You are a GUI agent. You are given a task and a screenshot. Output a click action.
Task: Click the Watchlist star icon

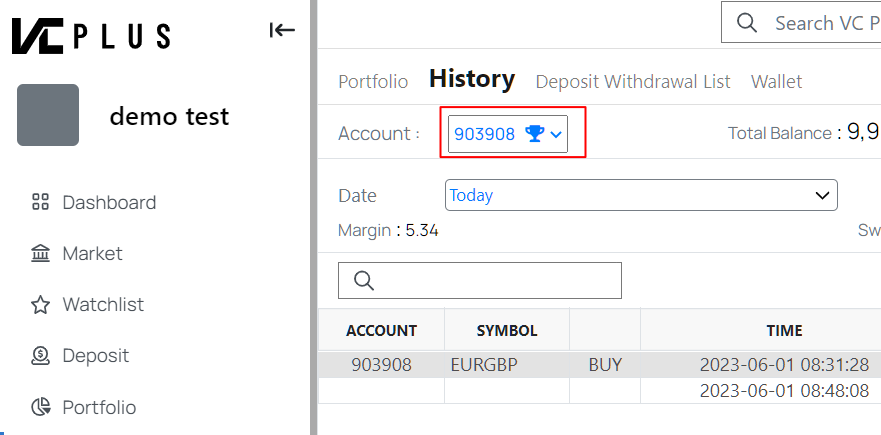point(41,305)
